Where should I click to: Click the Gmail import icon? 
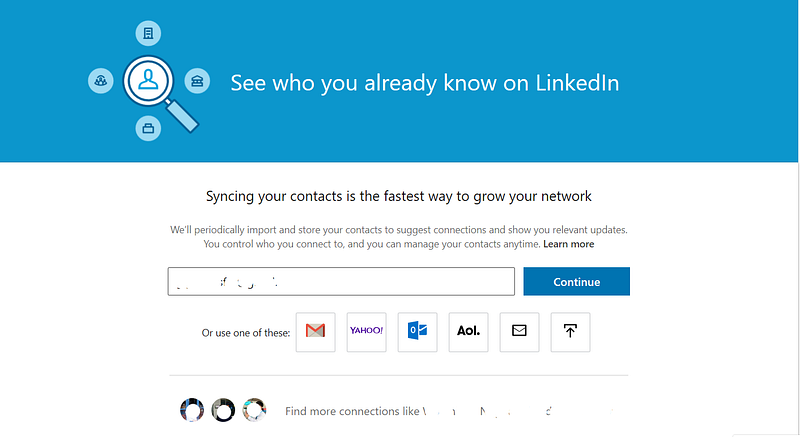315,332
